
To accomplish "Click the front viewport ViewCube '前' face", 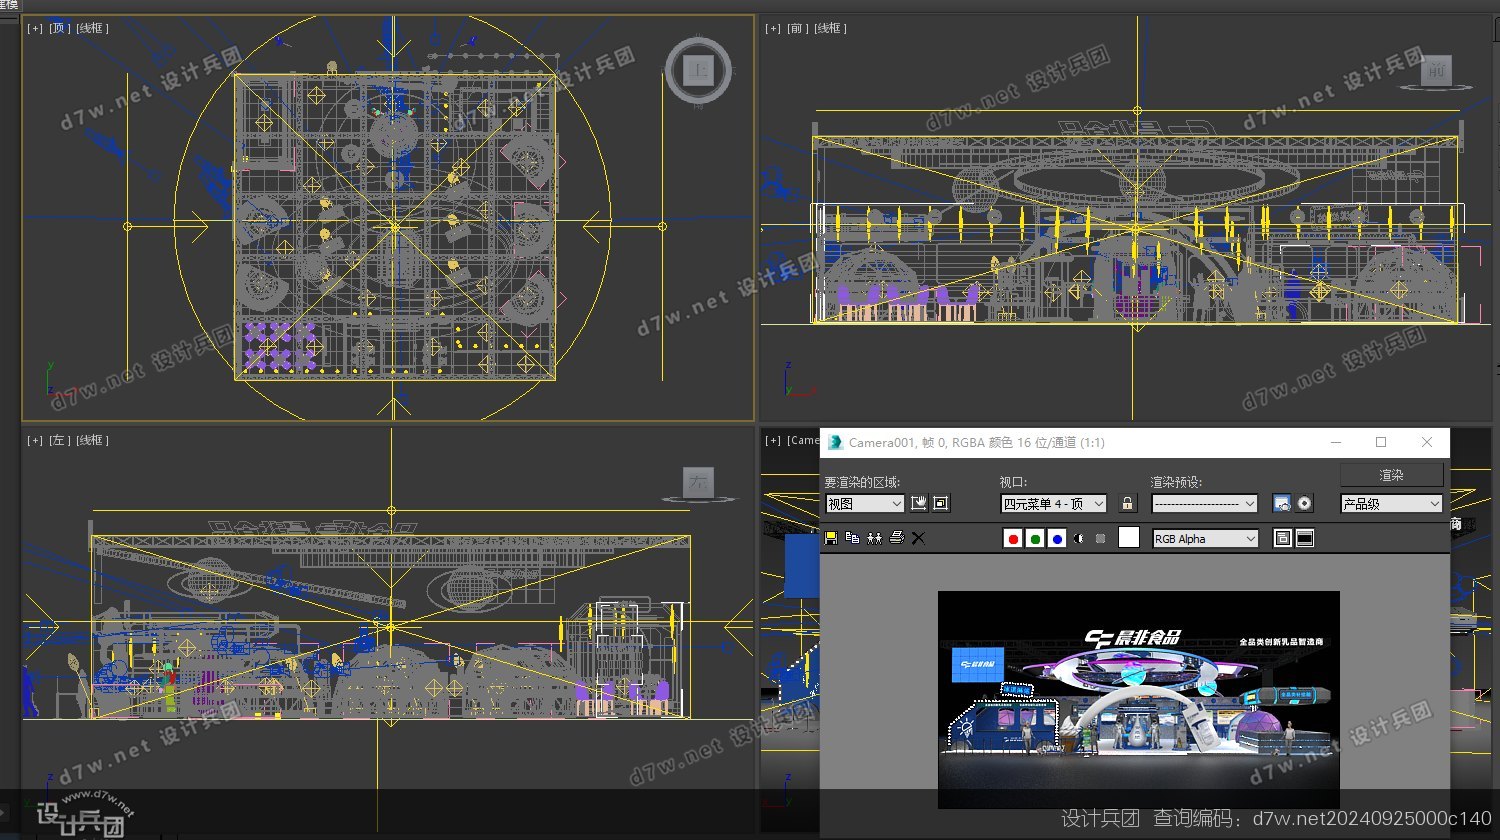I will coord(1437,70).
